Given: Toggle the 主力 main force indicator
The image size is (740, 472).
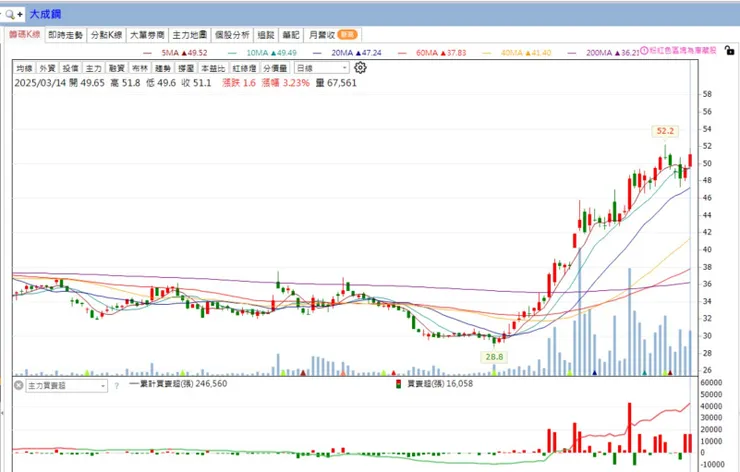Looking at the screenshot, I should [x=93, y=68].
